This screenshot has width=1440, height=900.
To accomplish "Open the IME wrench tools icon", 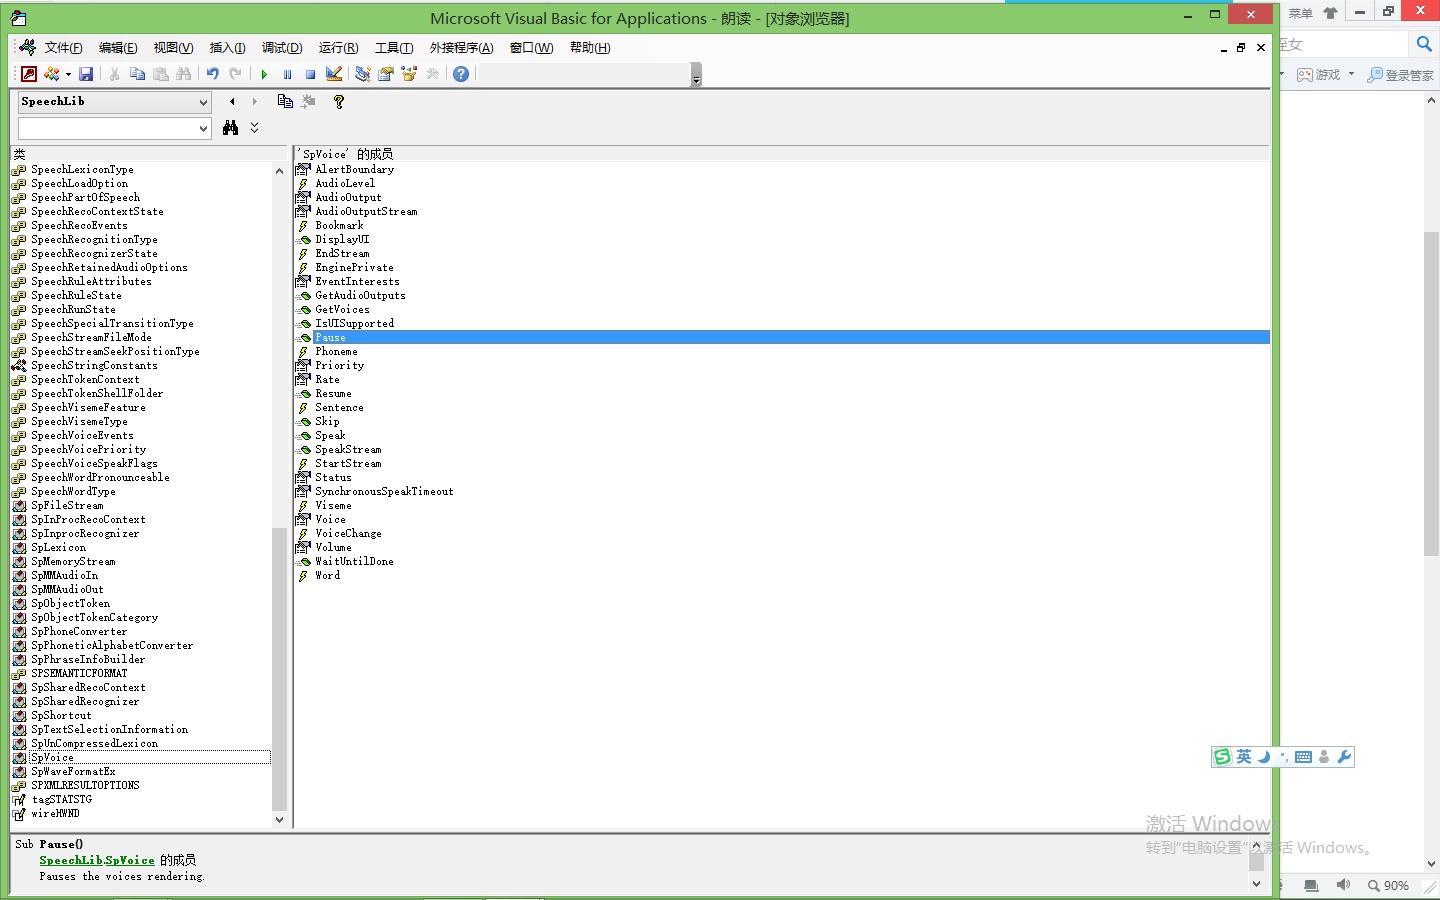I will coord(1344,757).
